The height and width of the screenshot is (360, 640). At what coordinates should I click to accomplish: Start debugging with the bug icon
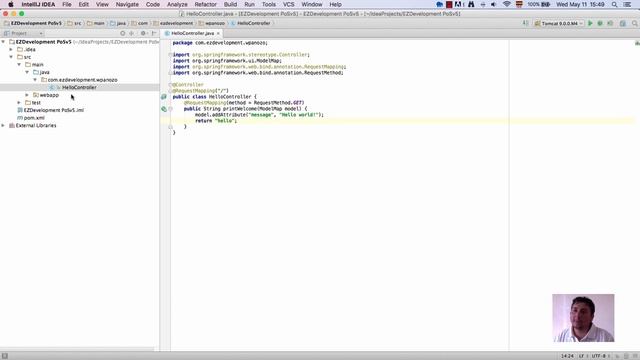(600, 24)
